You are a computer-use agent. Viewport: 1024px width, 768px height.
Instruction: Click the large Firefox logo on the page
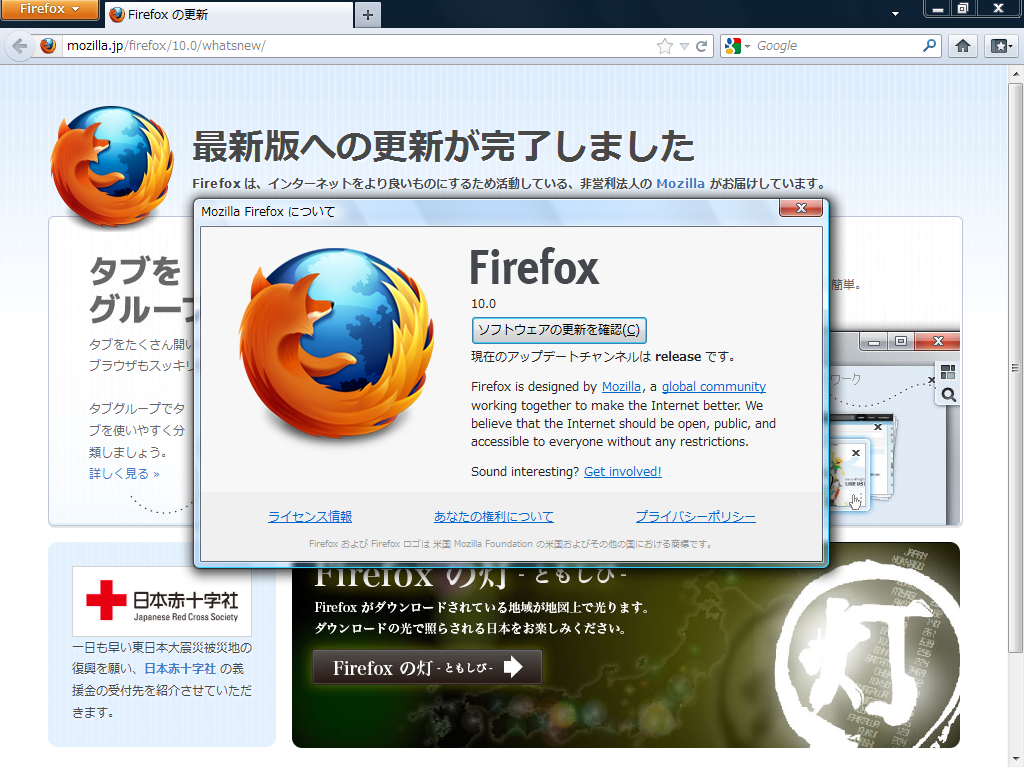point(113,167)
